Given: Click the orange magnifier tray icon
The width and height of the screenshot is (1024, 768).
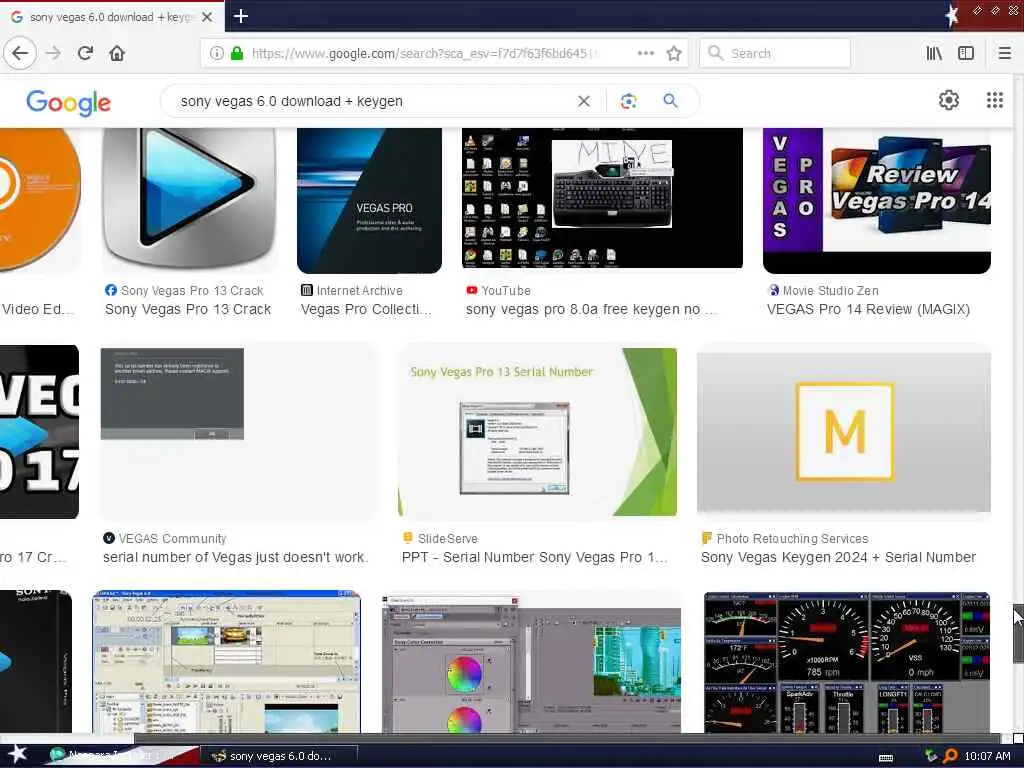Looking at the screenshot, I should tap(950, 756).
